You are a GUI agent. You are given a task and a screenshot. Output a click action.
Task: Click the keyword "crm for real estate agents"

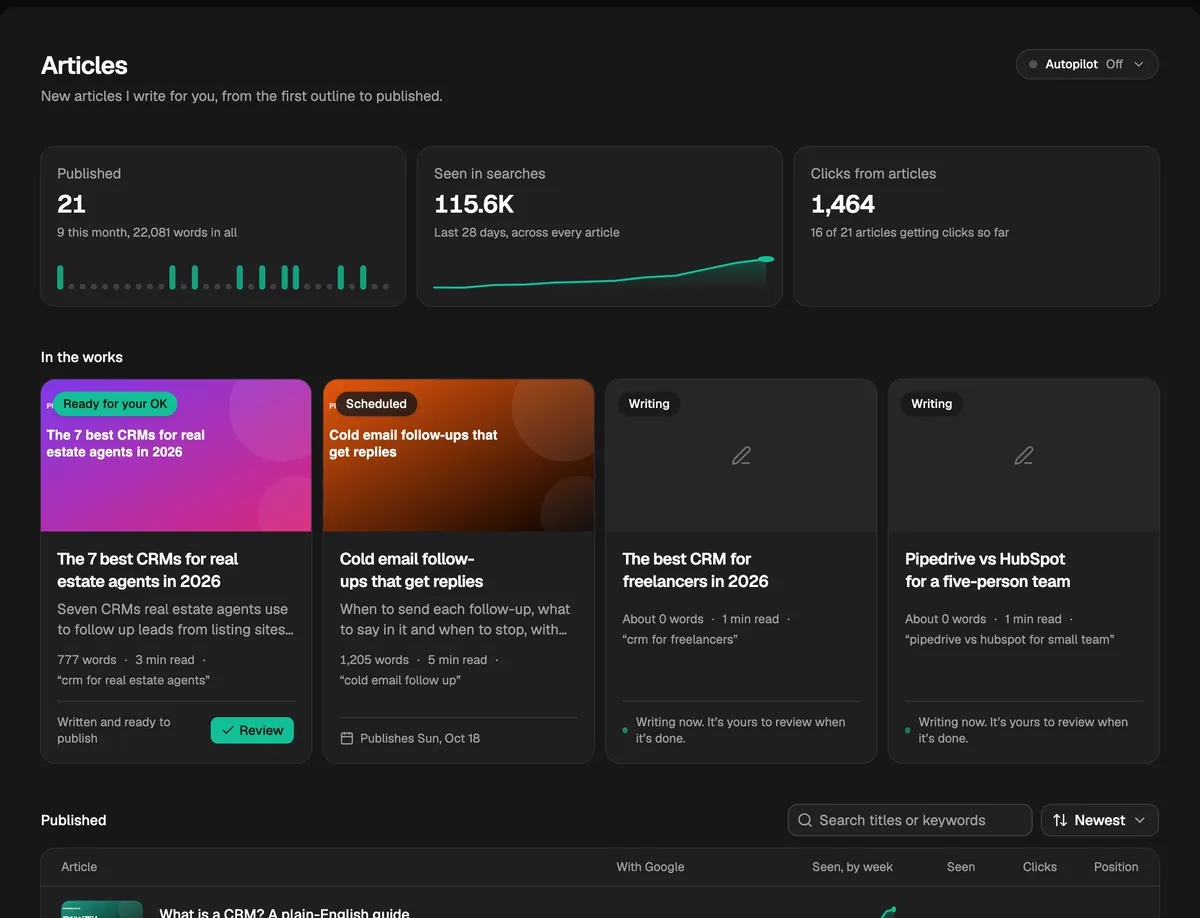(134, 680)
